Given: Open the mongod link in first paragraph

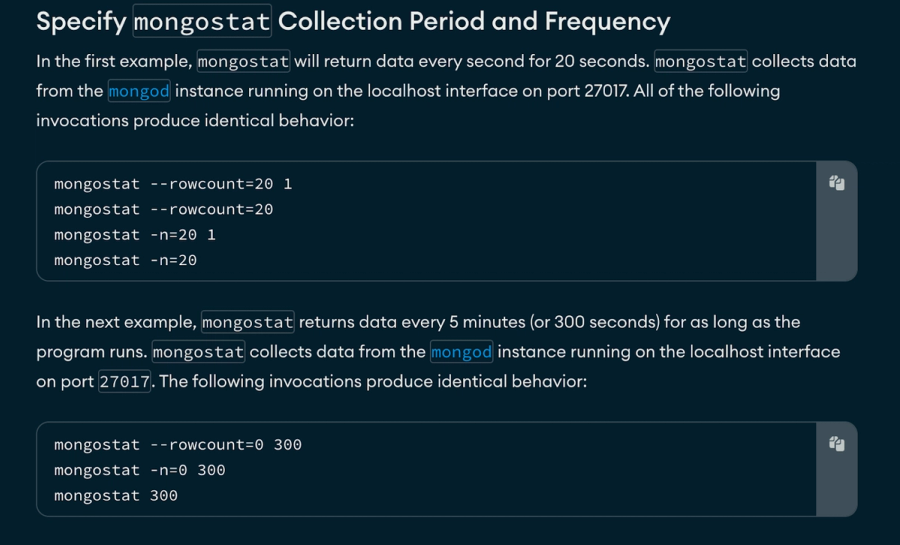Looking at the screenshot, I should pyautogui.click(x=139, y=91).
